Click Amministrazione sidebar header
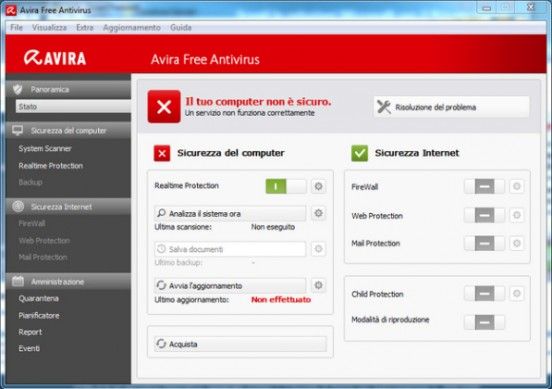Viewport: 552px width, 389px height. tap(68, 281)
